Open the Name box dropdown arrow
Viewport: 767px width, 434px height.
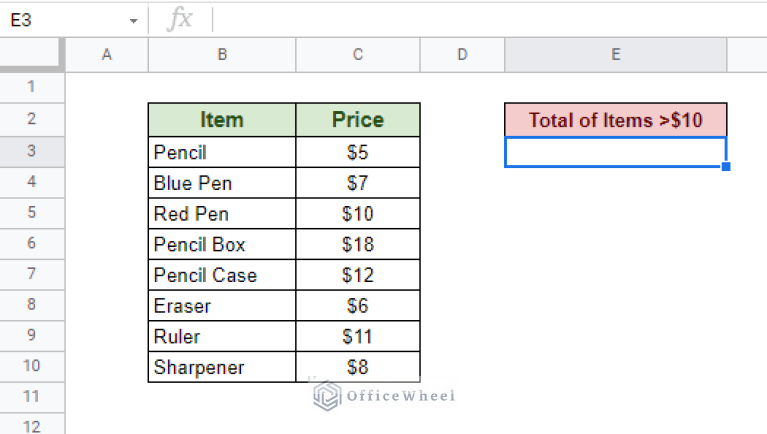pos(133,21)
